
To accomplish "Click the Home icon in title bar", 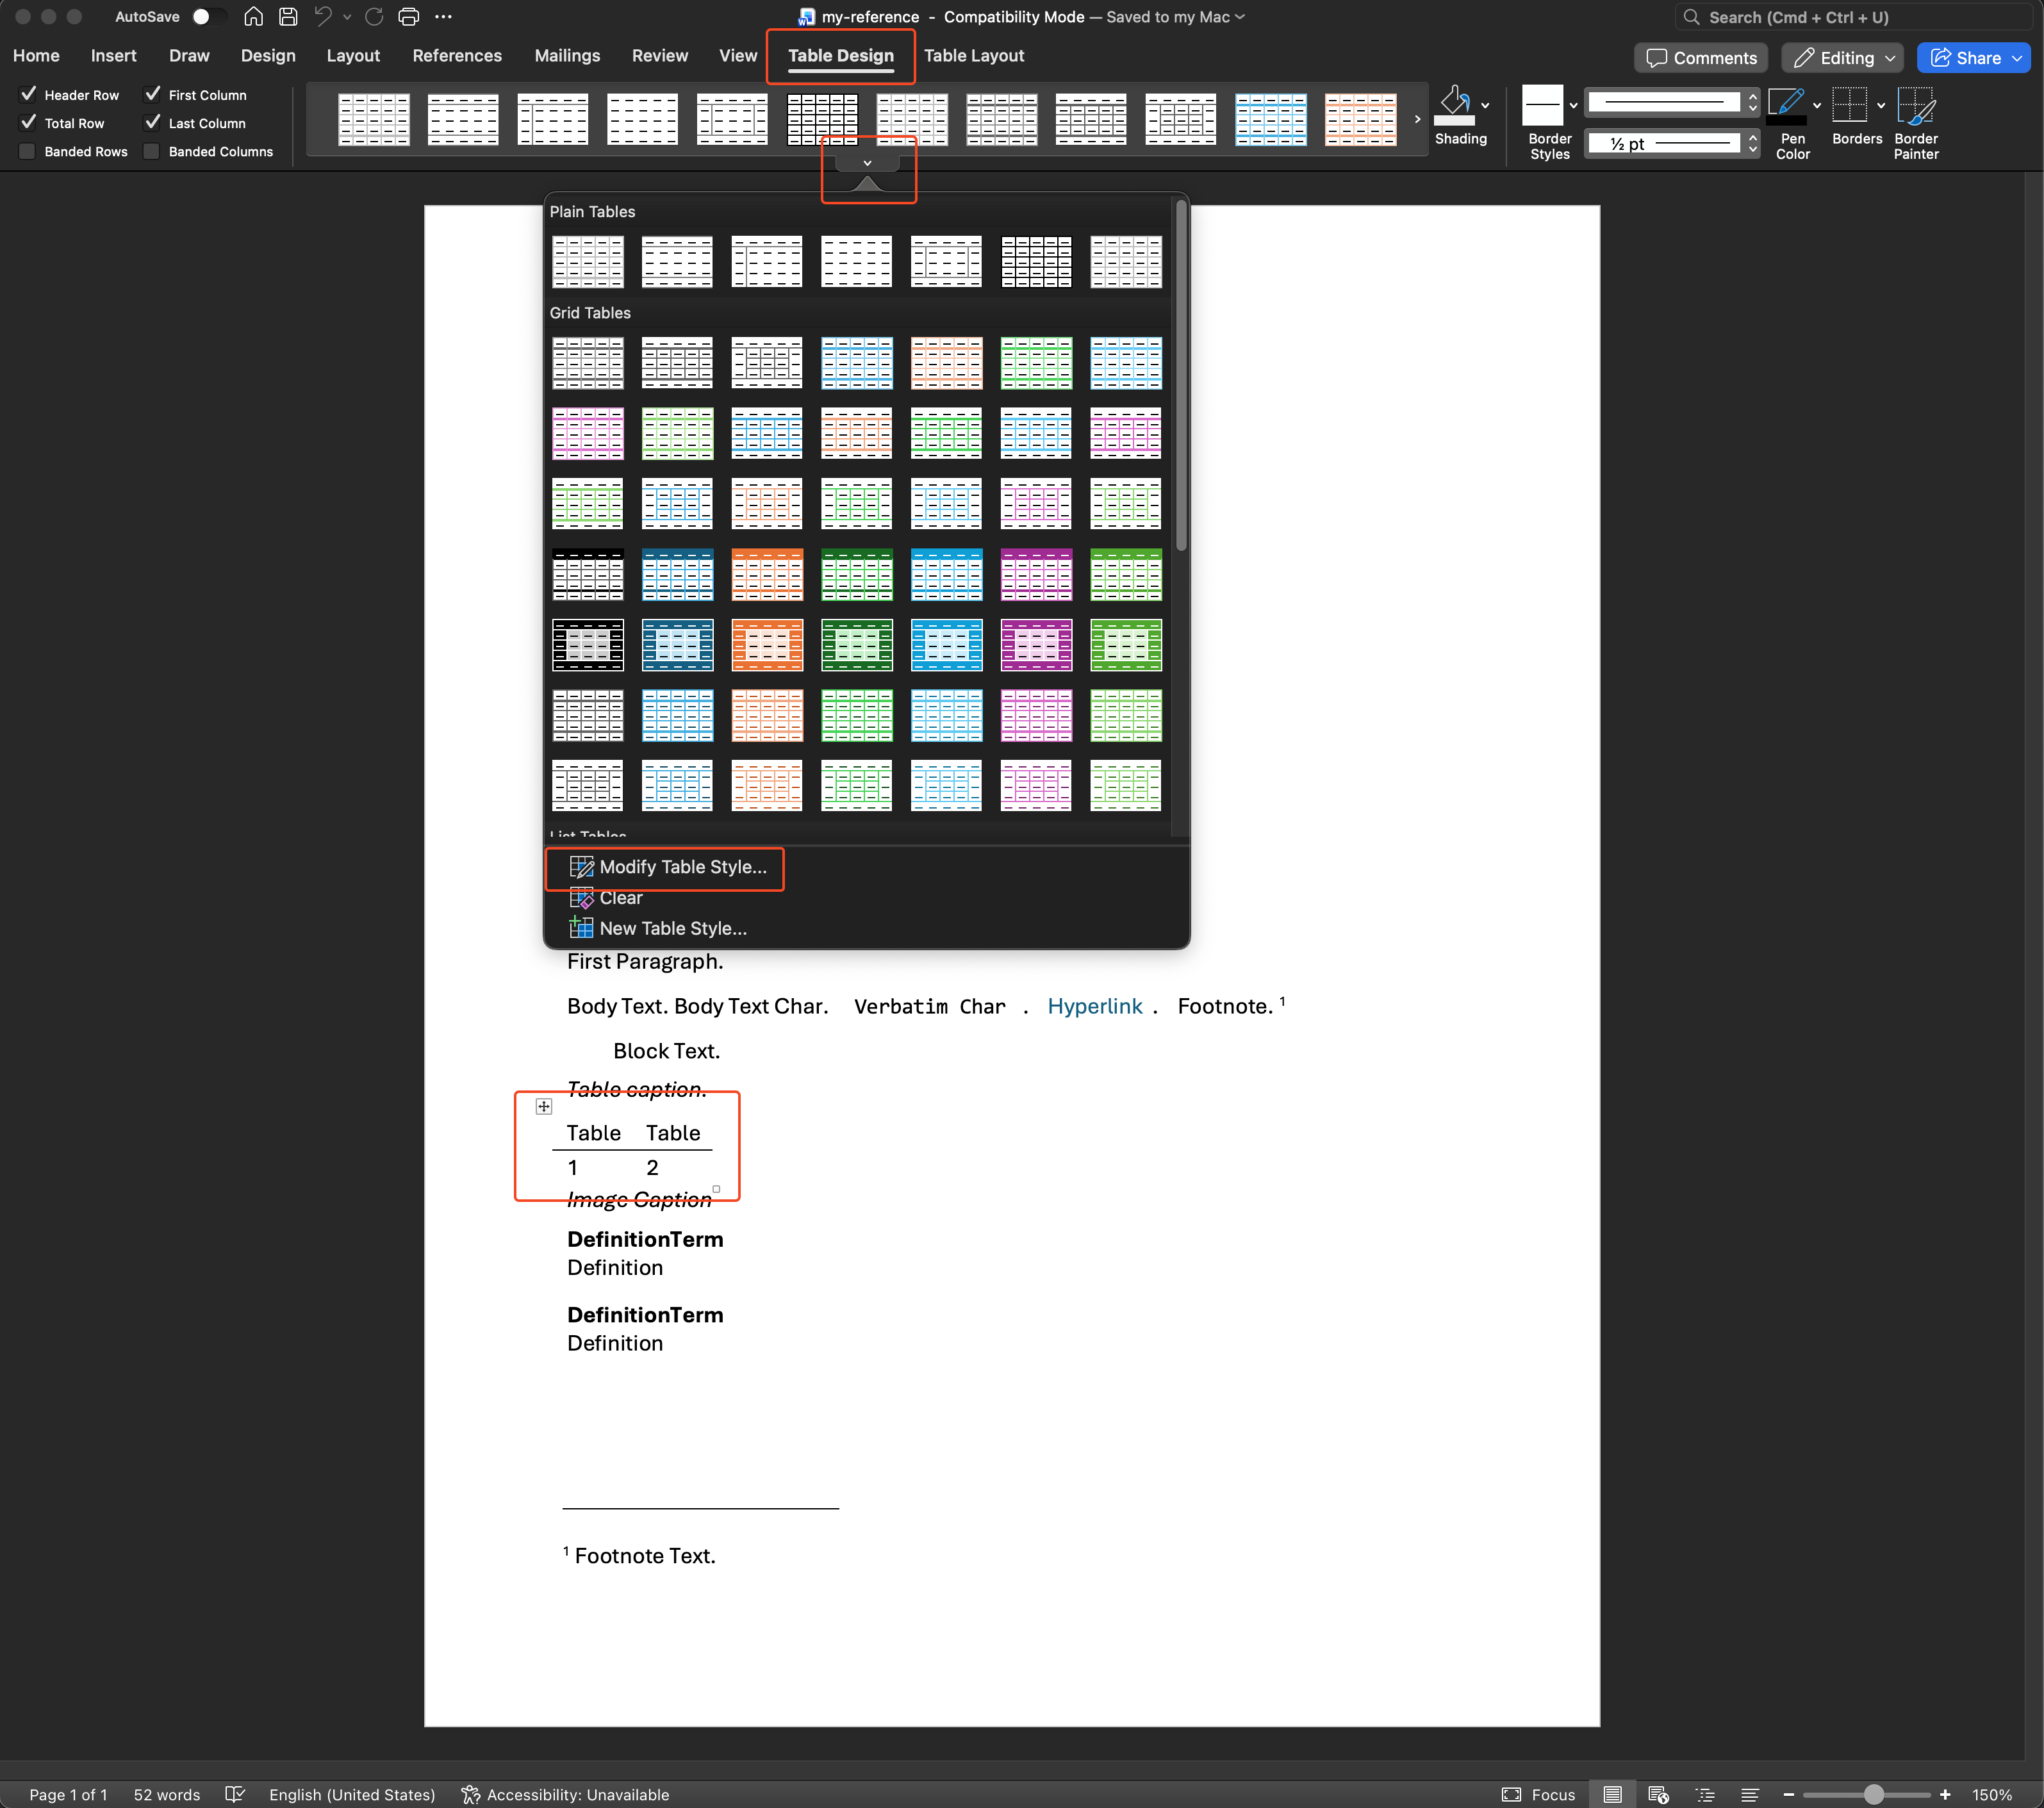I will click(x=253, y=17).
